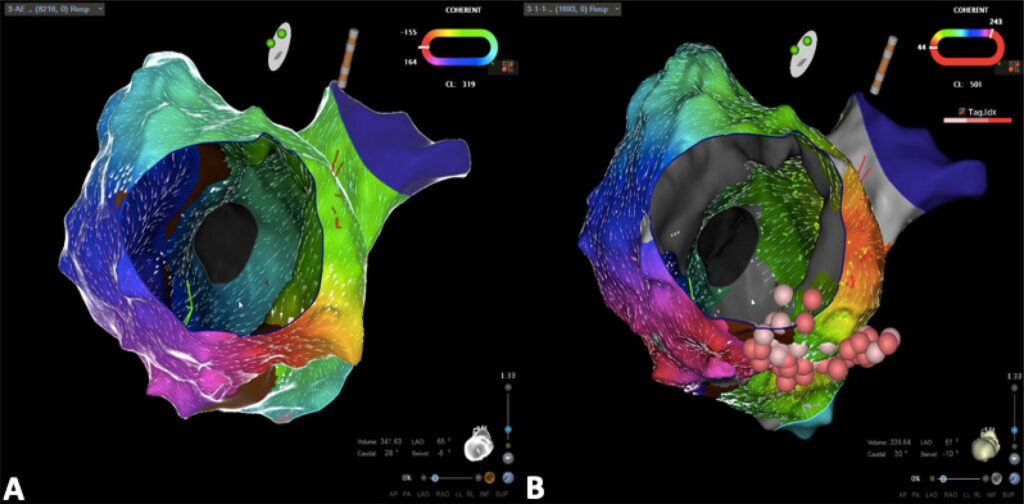
Task: Select the SUP view in panel A
Action: (x=502, y=494)
